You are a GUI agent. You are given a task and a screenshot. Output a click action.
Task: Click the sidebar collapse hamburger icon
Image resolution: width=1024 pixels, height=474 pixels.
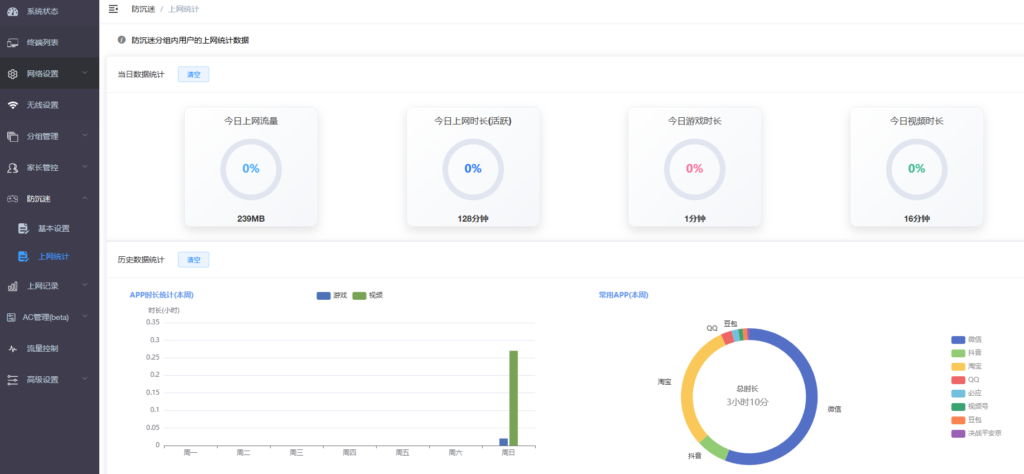click(x=113, y=8)
